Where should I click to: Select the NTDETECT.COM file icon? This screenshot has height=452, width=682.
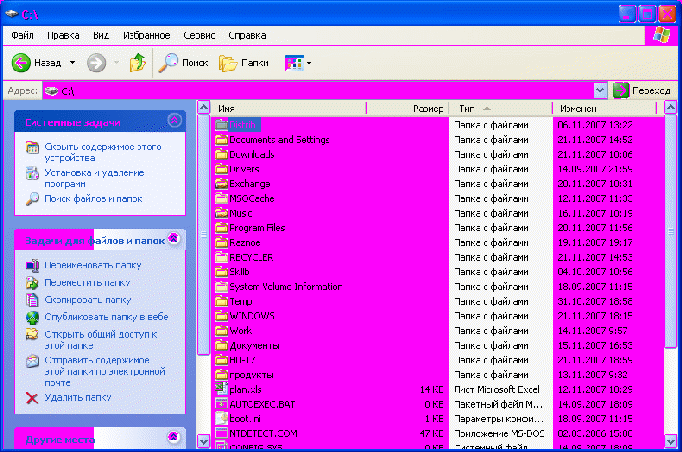(x=221, y=433)
